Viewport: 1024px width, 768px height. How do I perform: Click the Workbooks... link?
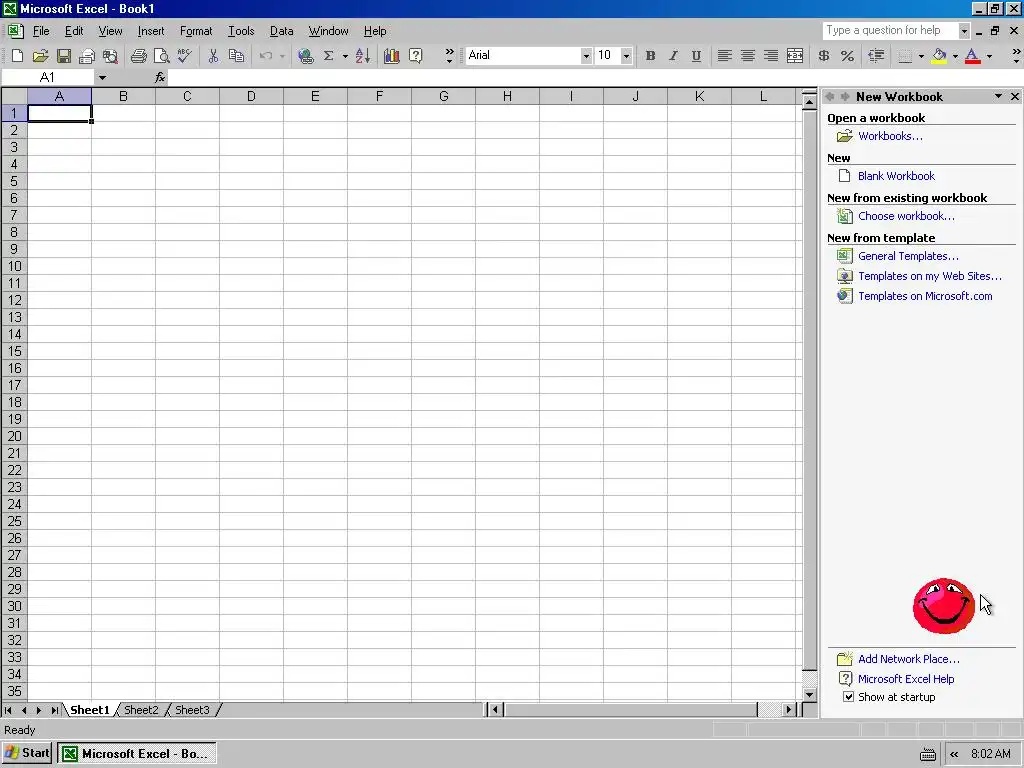(x=890, y=136)
